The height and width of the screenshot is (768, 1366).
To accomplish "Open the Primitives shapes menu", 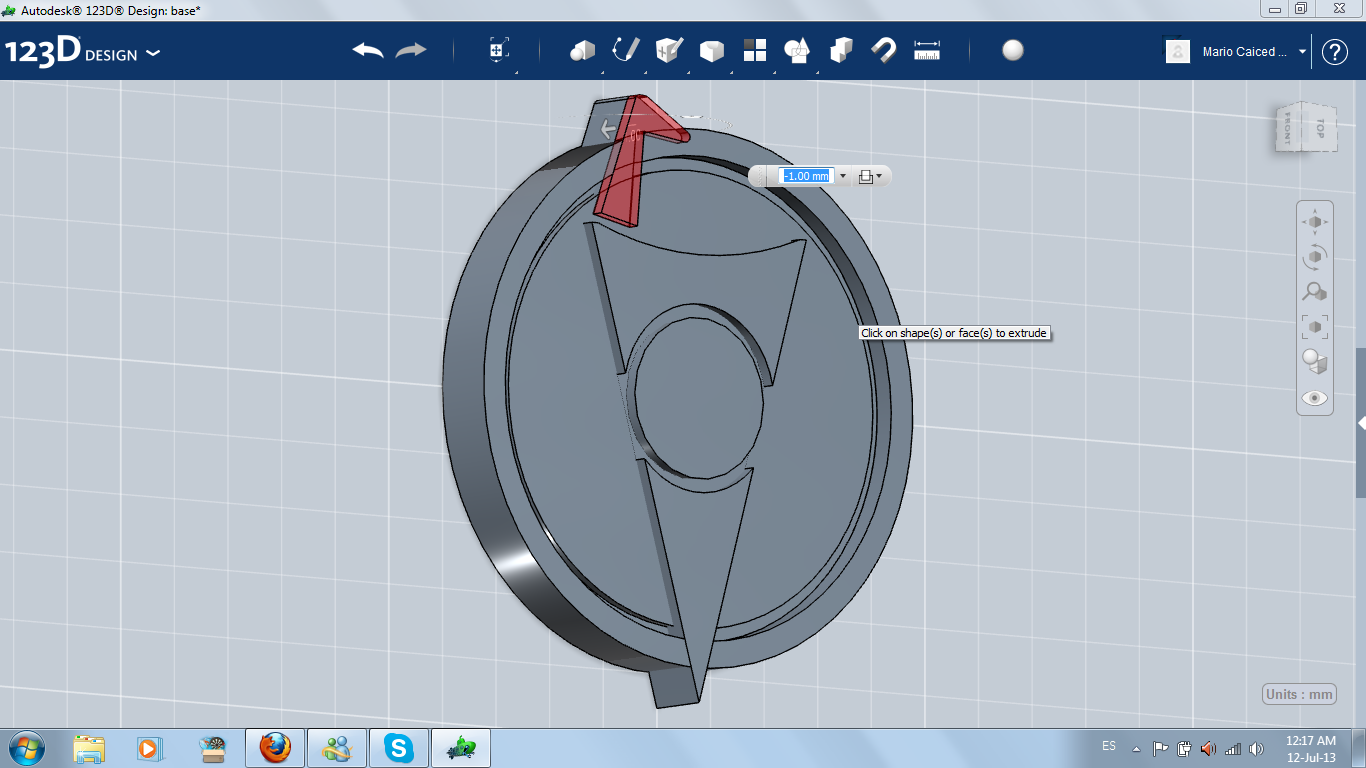I will click(582, 50).
